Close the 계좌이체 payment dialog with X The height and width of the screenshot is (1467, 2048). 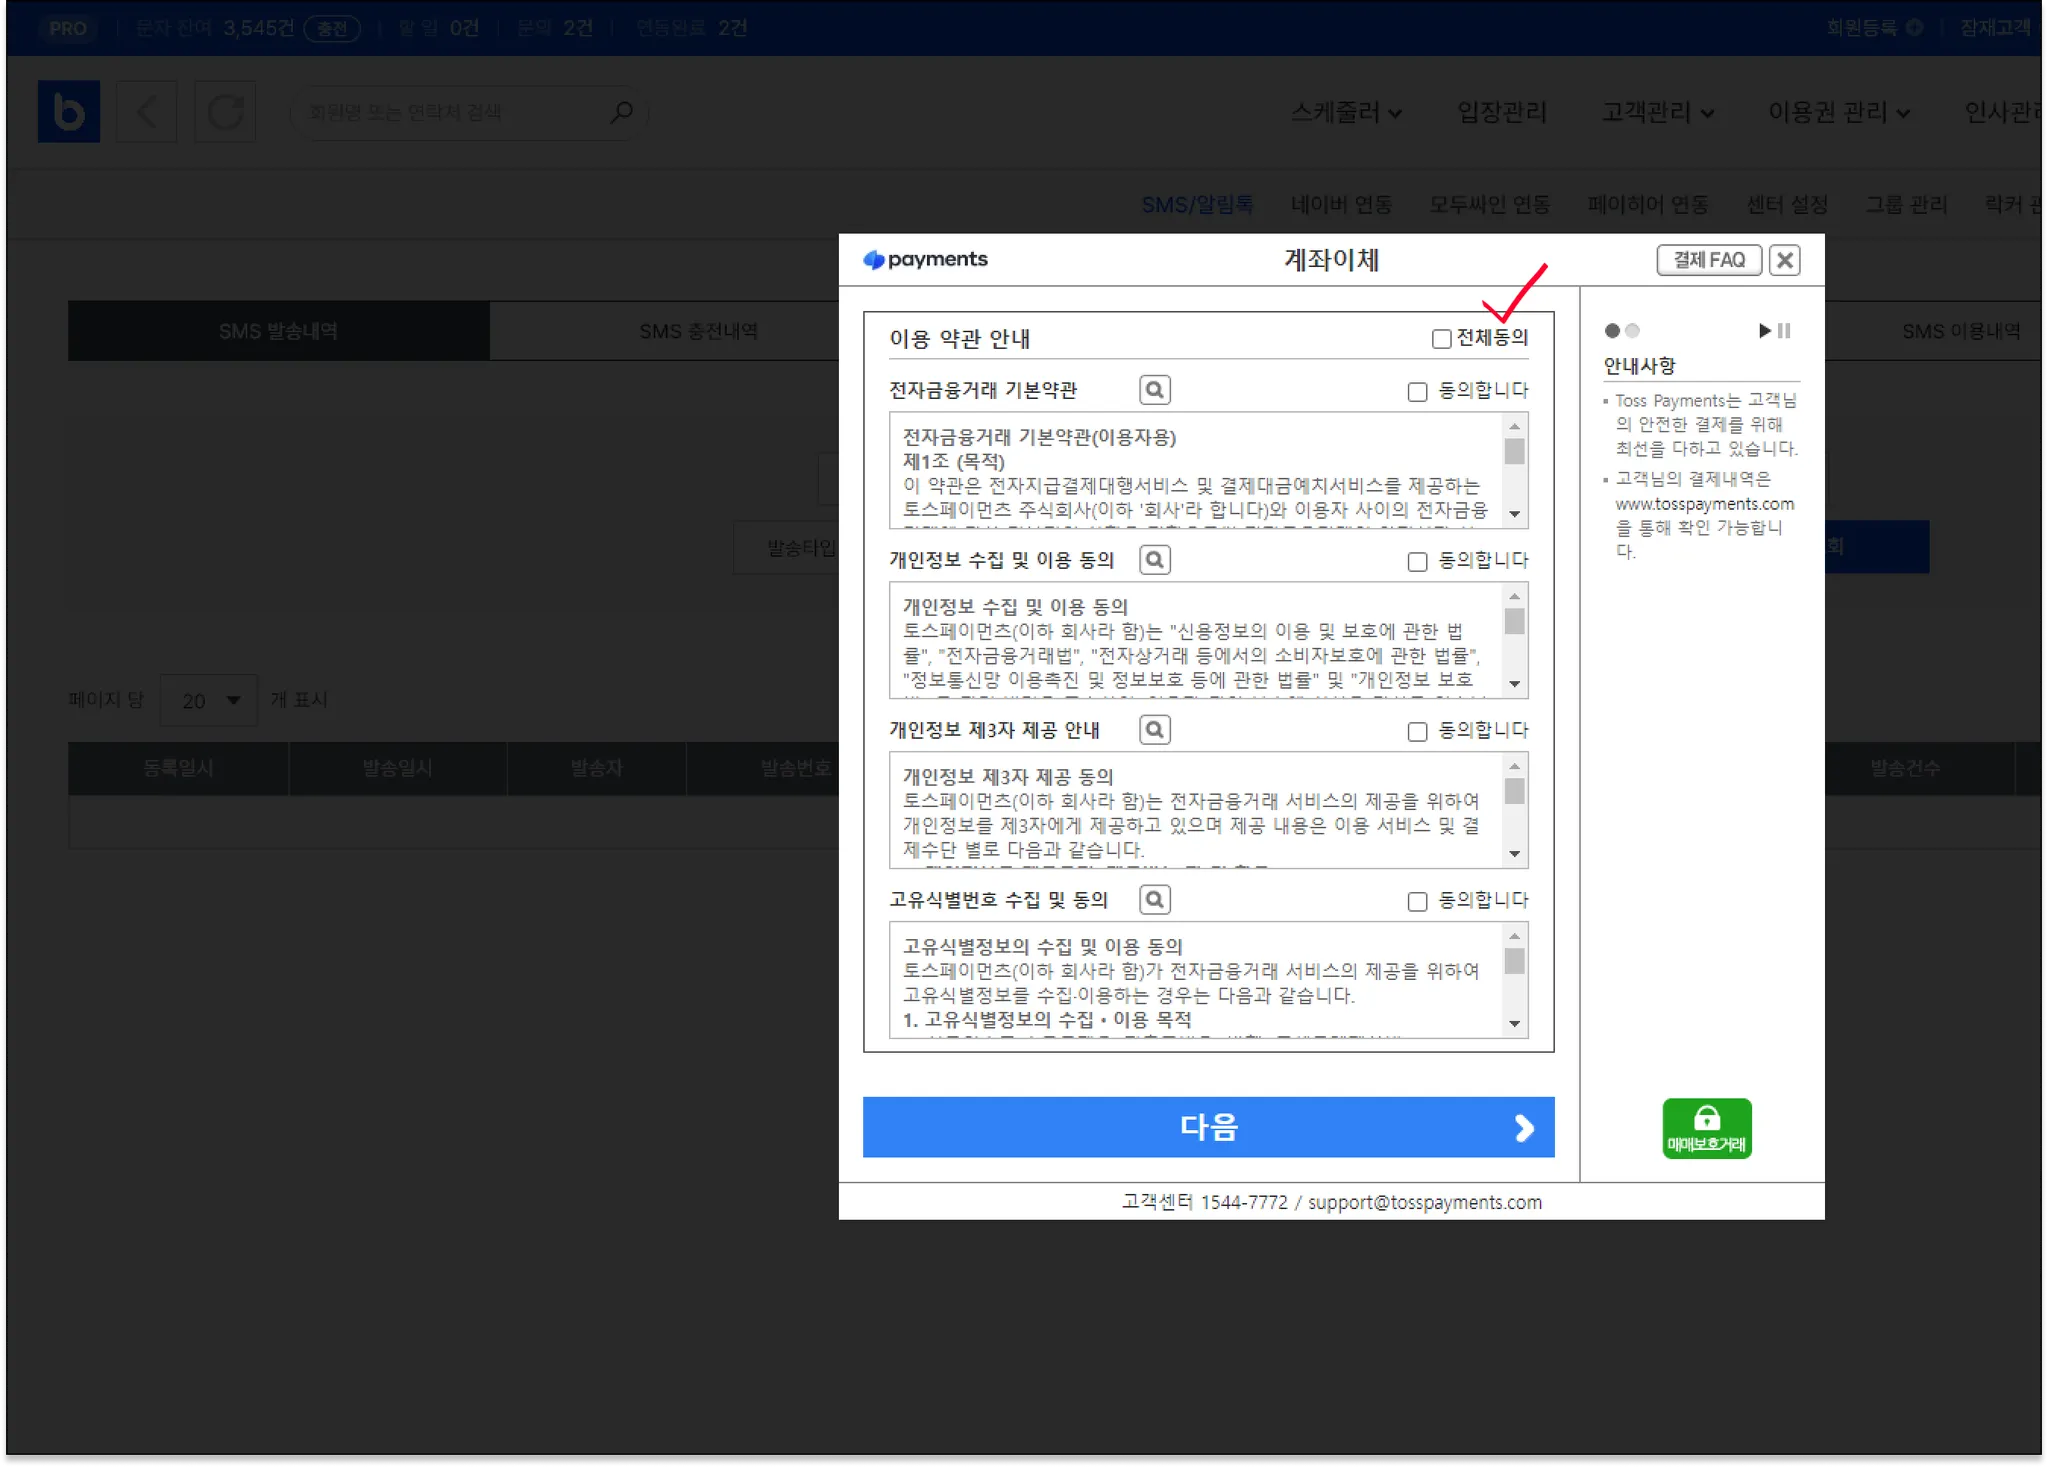[x=1784, y=260]
